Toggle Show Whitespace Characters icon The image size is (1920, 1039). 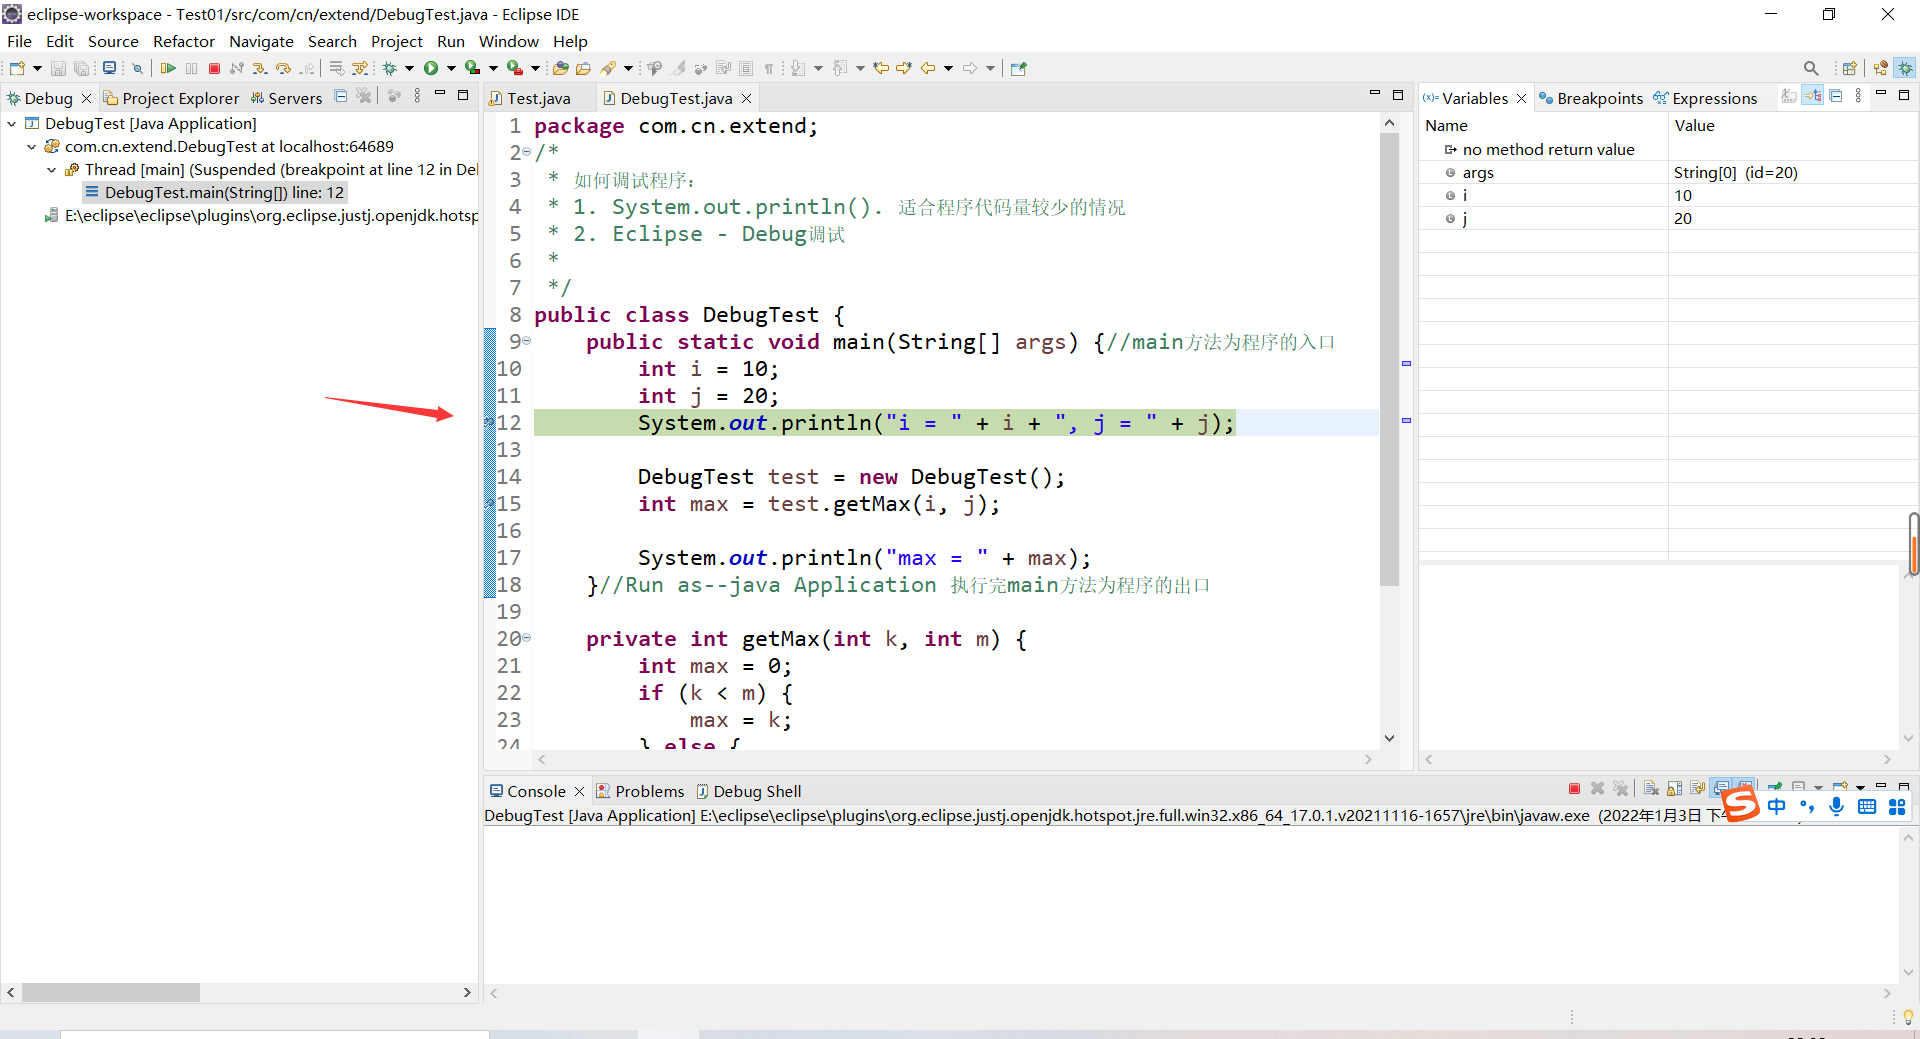[x=768, y=67]
